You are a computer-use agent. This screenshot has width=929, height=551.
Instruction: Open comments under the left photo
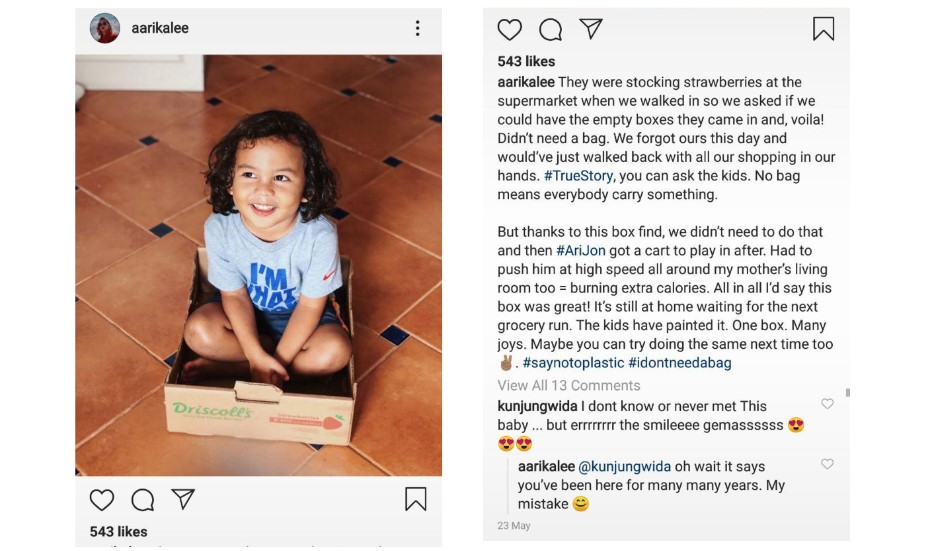coord(143,499)
